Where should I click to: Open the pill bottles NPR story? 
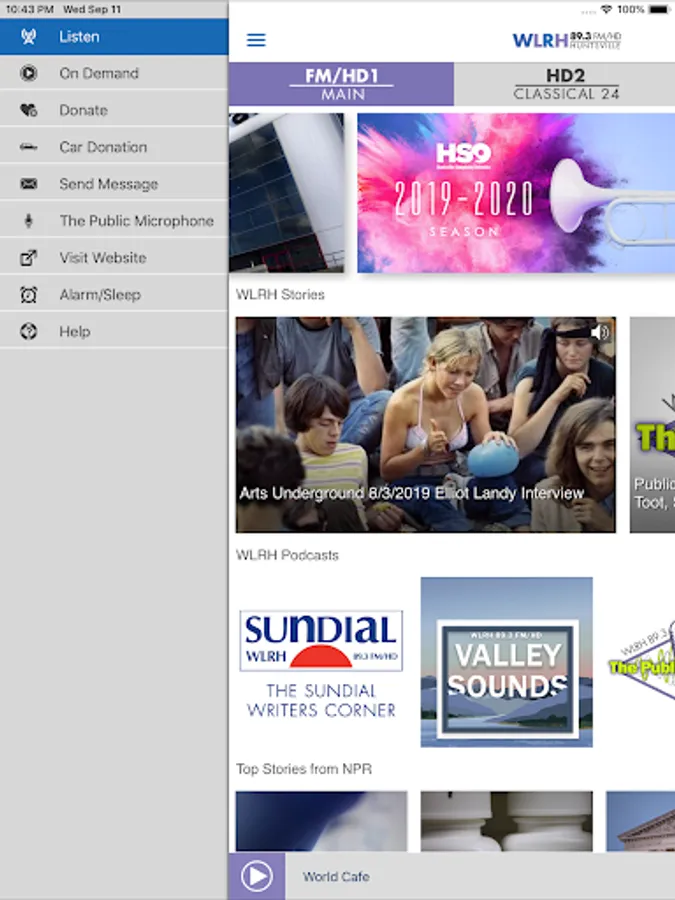point(506,821)
